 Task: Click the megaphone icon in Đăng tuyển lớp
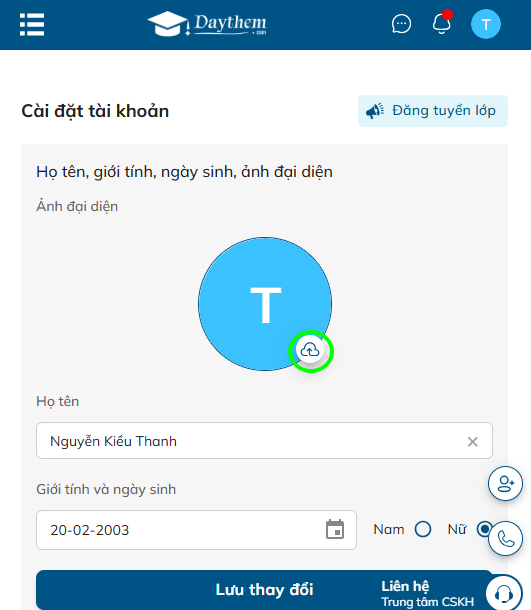point(375,111)
